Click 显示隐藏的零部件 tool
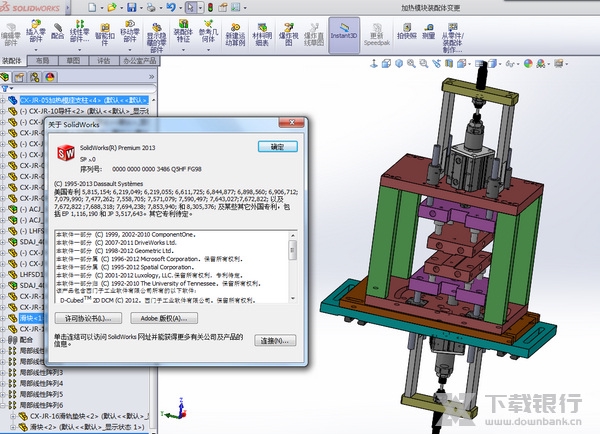Screen dimensions: 600x434 (156, 38)
